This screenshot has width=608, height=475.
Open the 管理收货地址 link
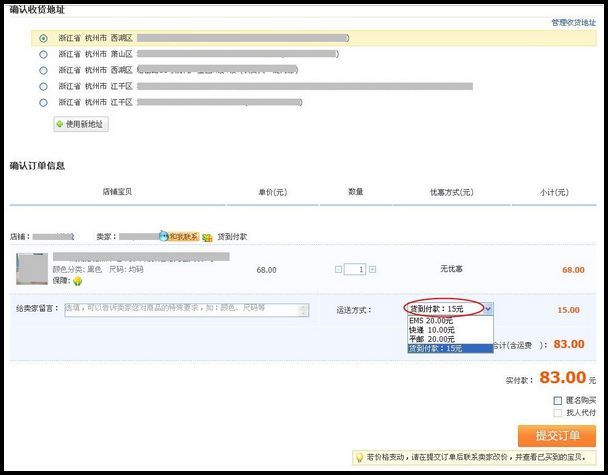coord(573,22)
